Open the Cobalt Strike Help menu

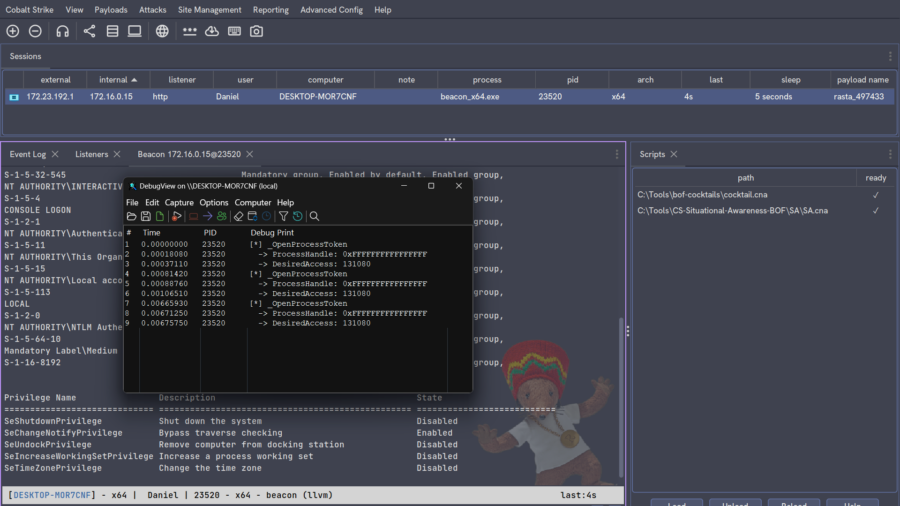(383, 10)
